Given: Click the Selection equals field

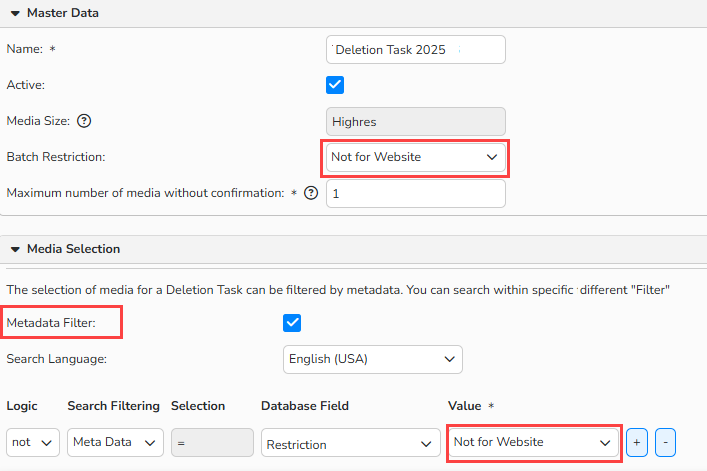Looking at the screenshot, I should coord(212,442).
